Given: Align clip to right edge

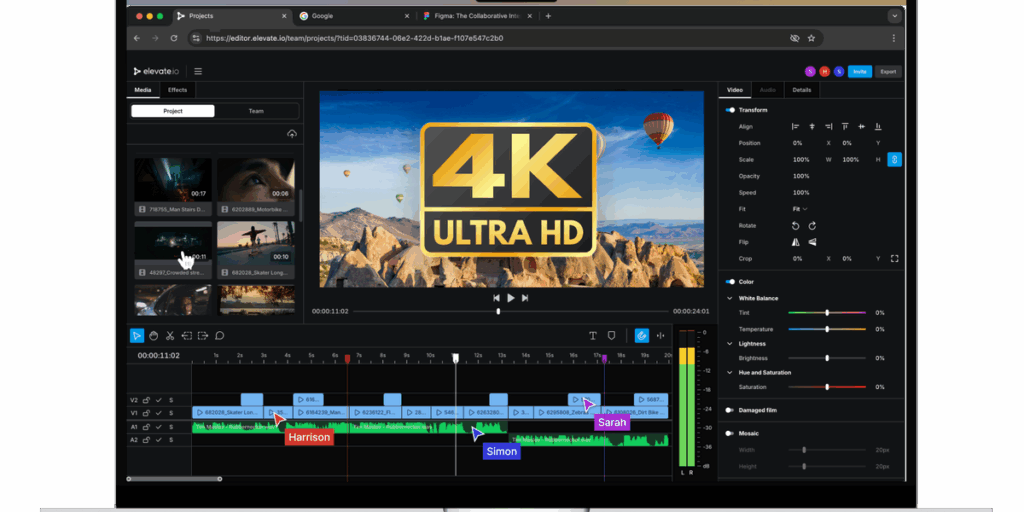Looking at the screenshot, I should [828, 127].
